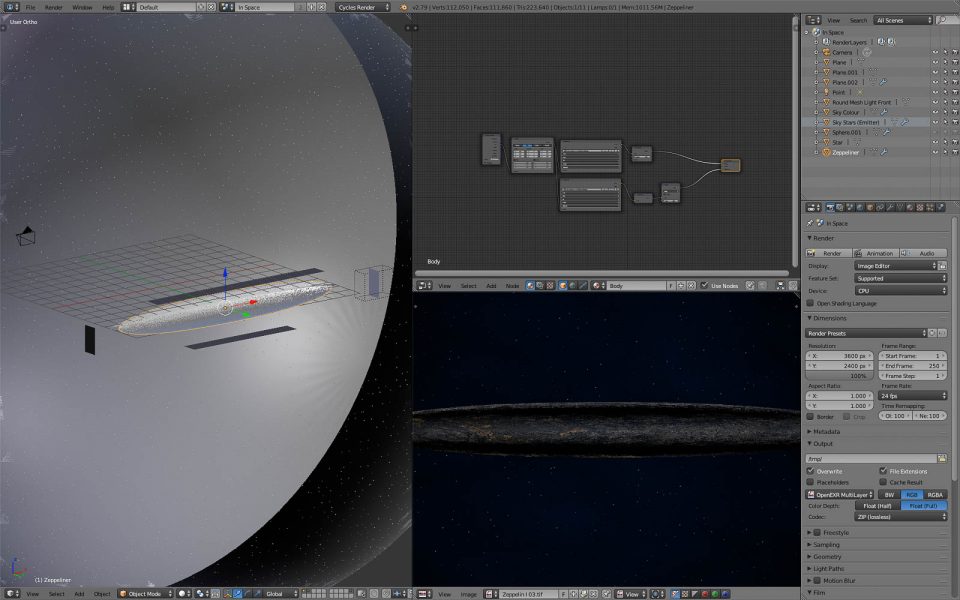Viewport: 960px width, 600px height.
Task: Click the output folder browse icon
Action: [942, 458]
